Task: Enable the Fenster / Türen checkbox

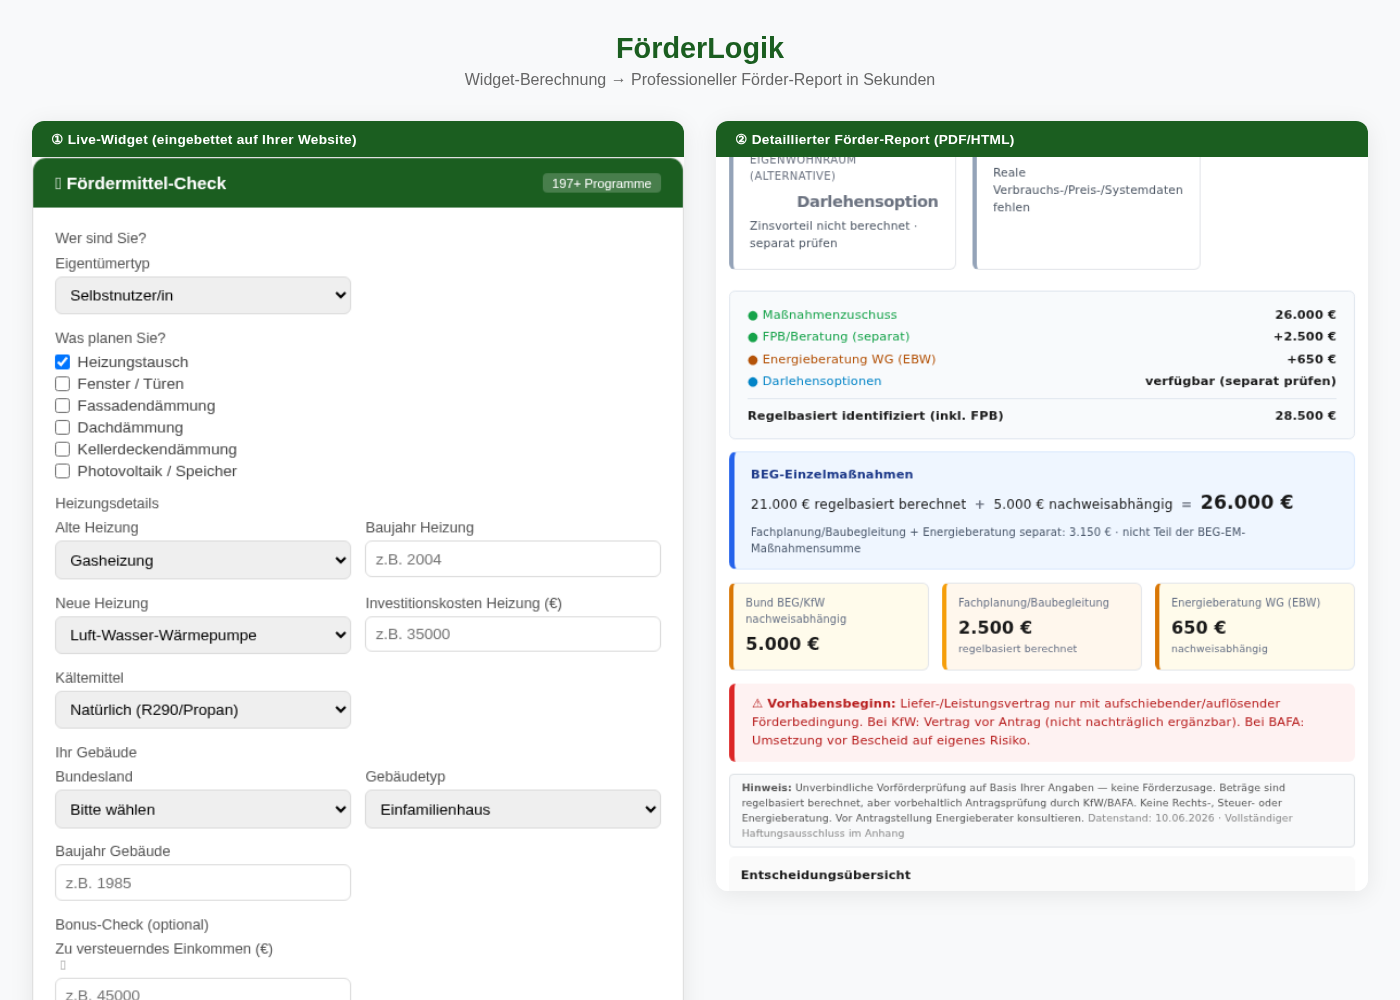Action: point(62,384)
